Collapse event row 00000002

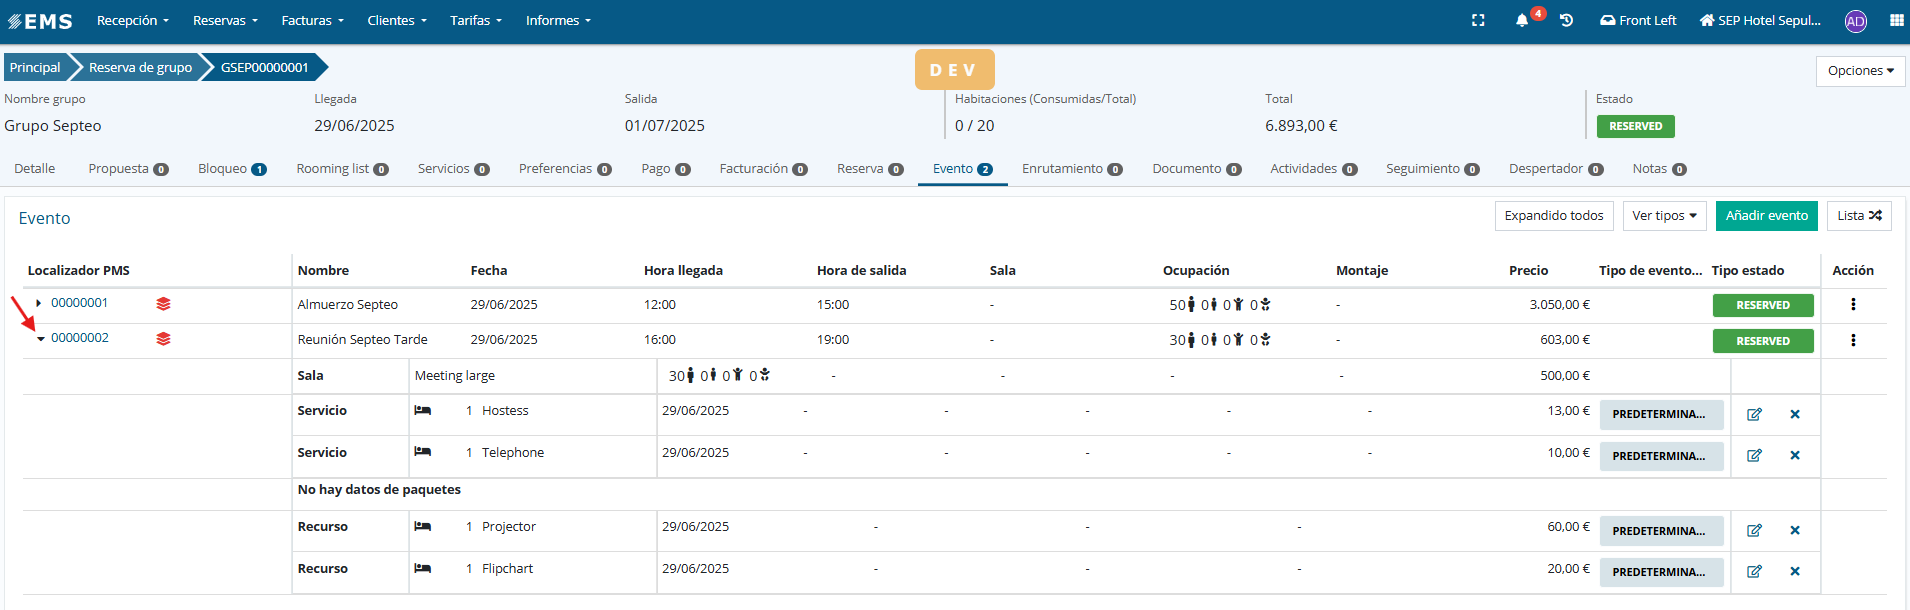click(x=41, y=339)
